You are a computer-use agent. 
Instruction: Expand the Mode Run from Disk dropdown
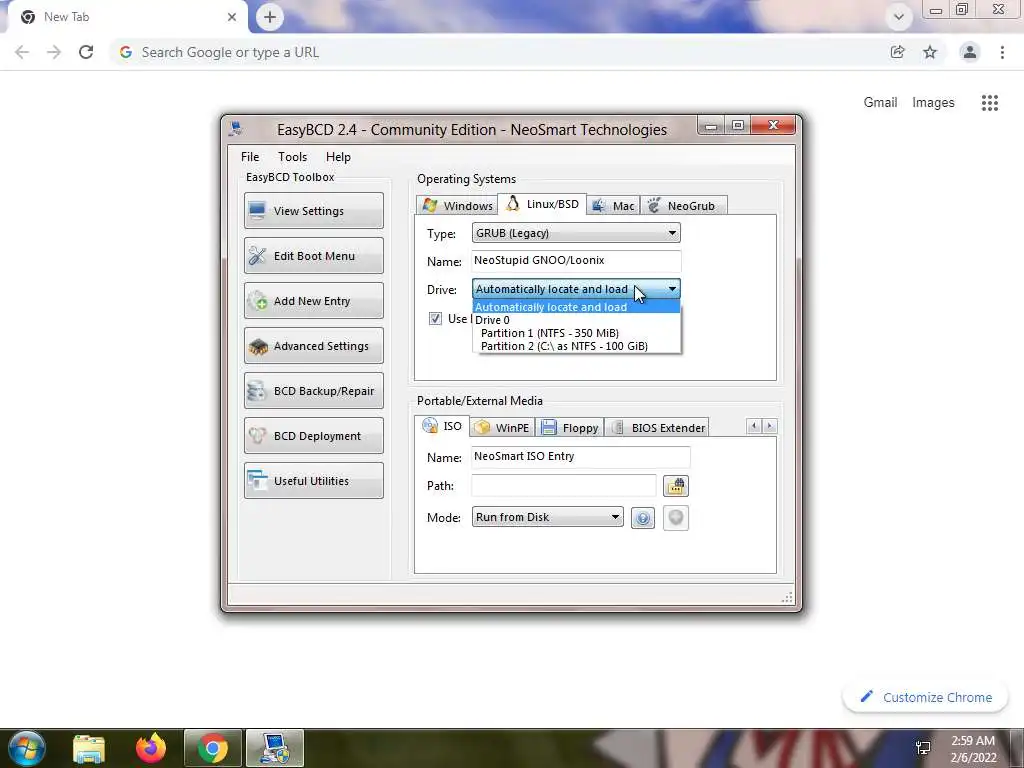coord(547,517)
